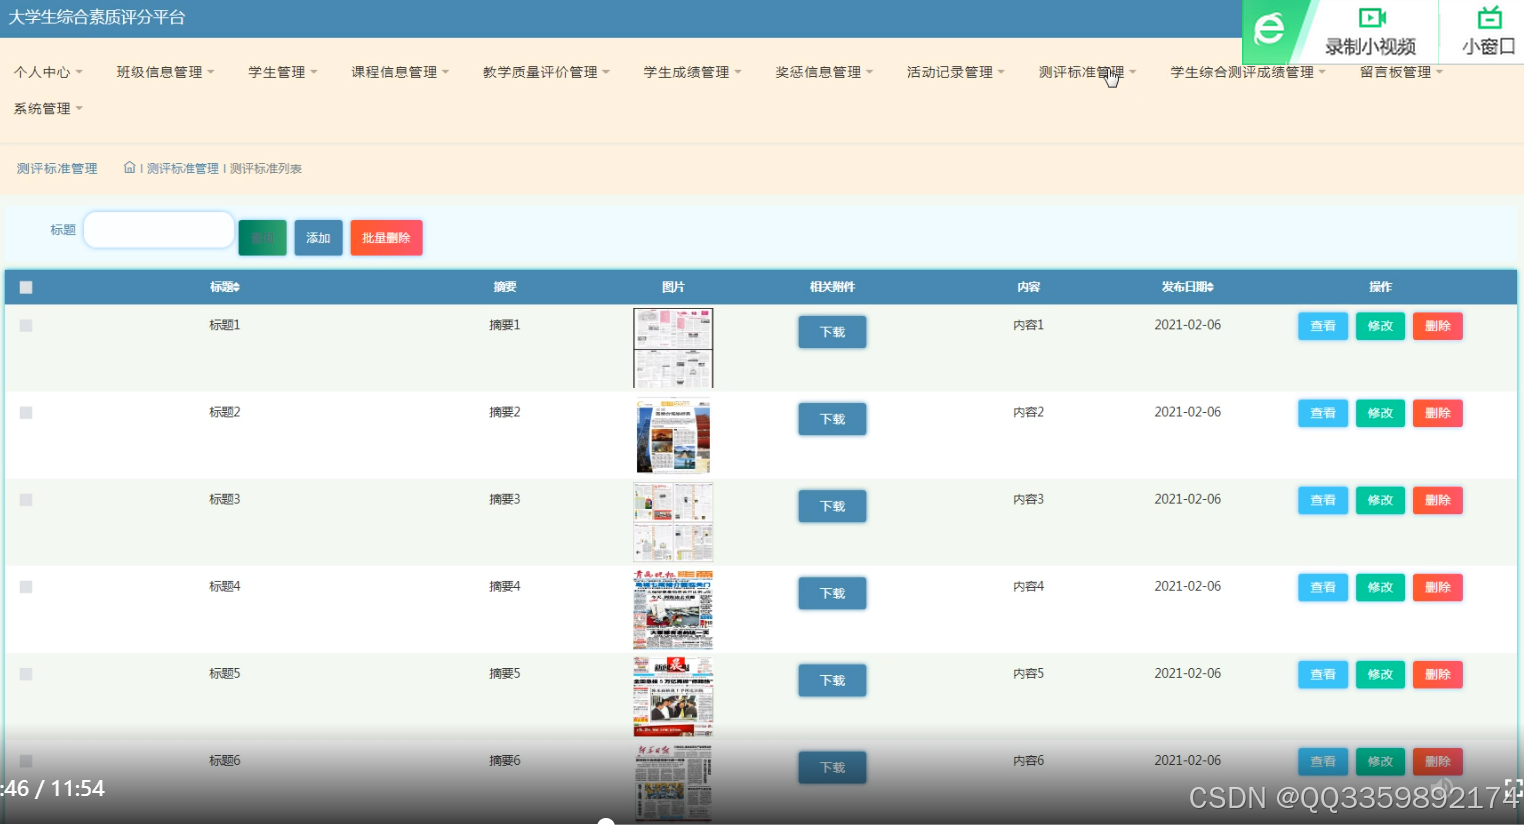Open the 班级信息管理 dropdown menu

[x=165, y=72]
